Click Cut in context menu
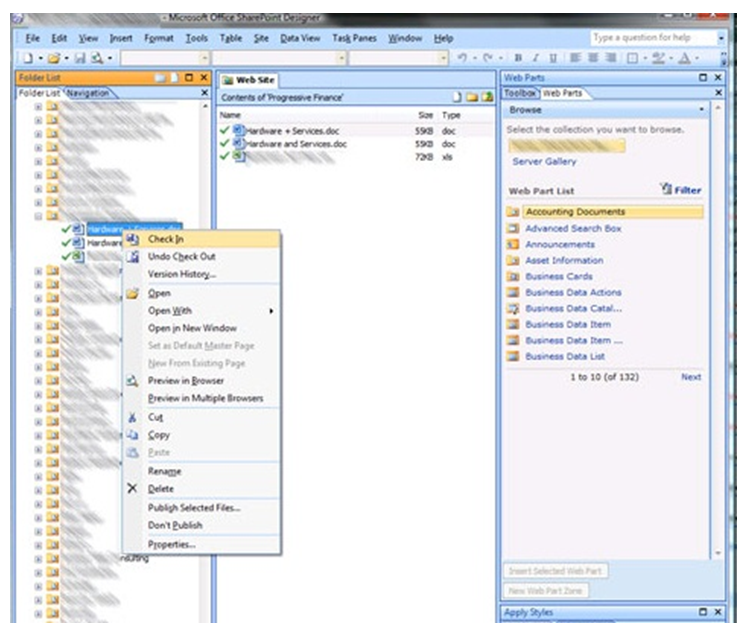751x632 pixels. pos(202,418)
